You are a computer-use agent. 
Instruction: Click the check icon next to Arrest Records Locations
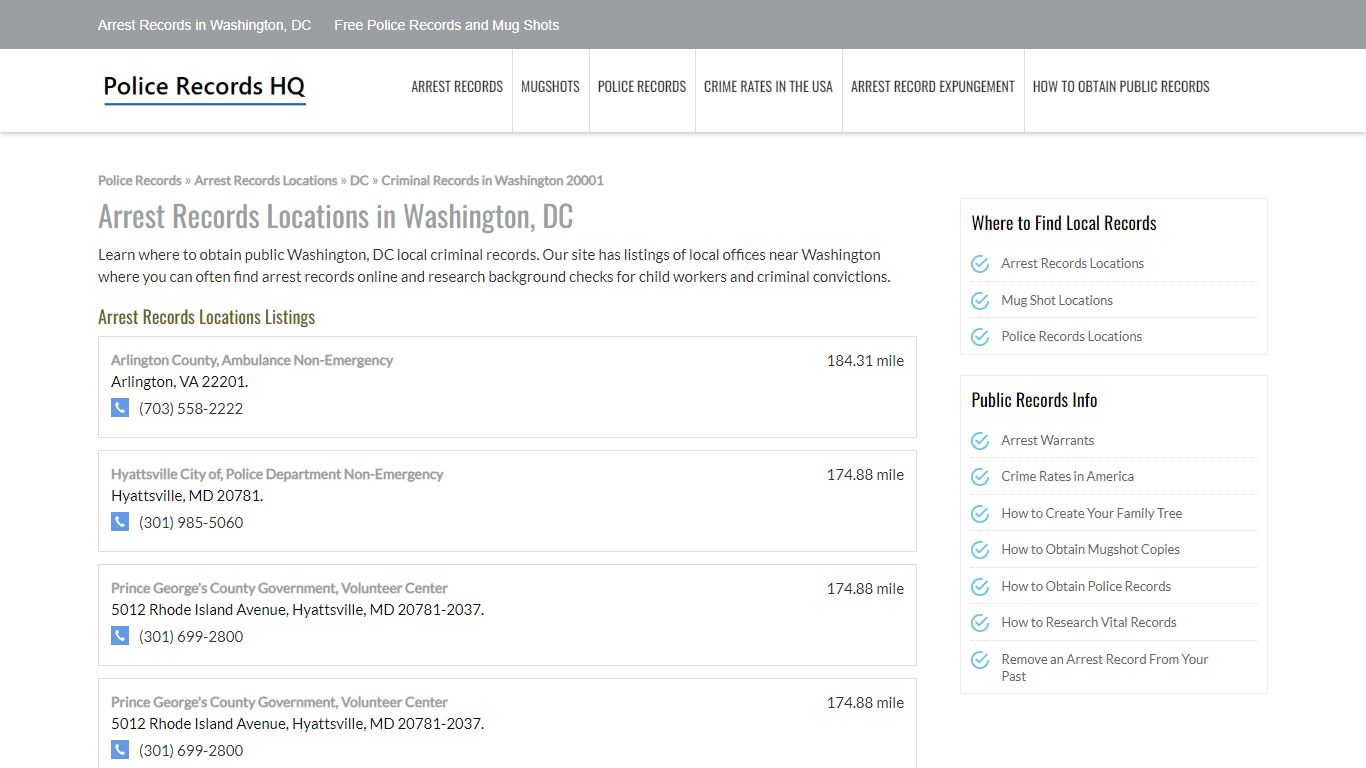(980, 264)
